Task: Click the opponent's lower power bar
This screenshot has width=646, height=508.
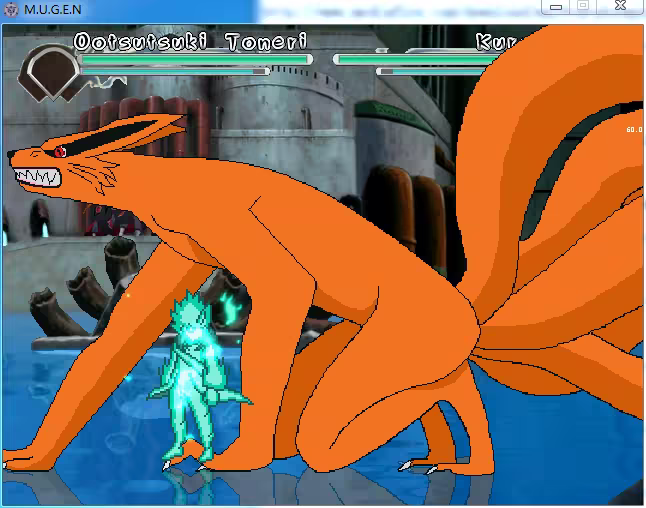Action: click(x=430, y=71)
